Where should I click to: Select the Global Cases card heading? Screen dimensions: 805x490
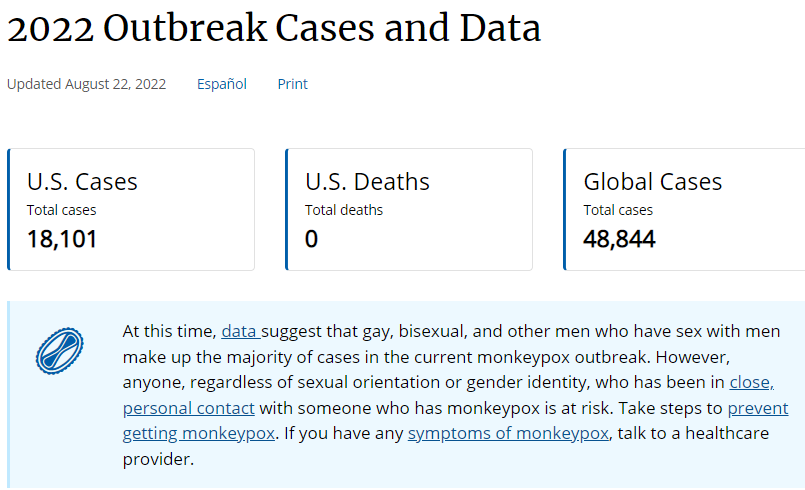(653, 182)
